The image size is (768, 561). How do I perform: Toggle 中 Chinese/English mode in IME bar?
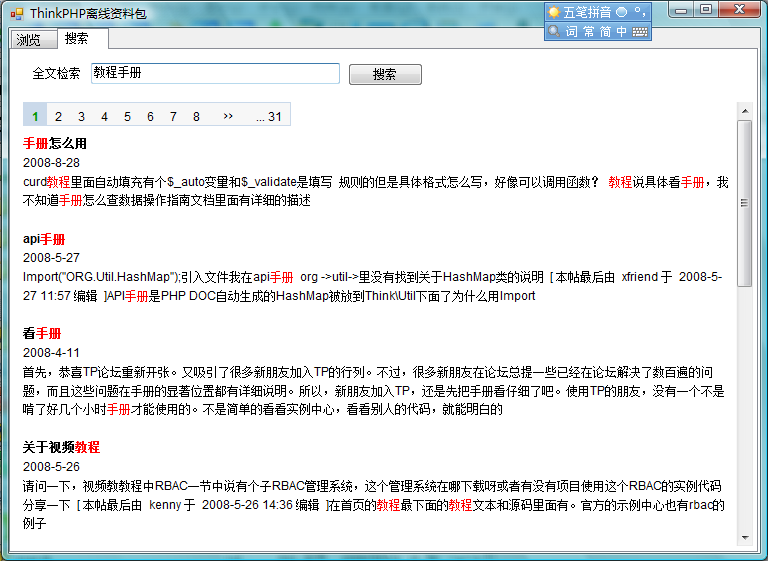(x=622, y=32)
